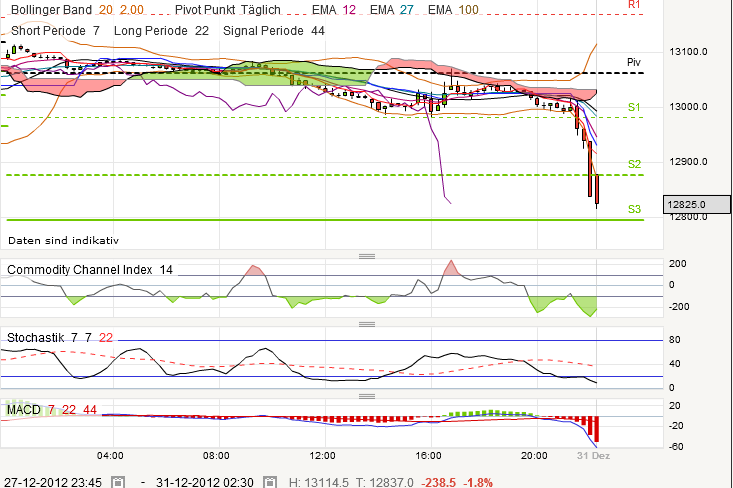Click the -60 label on MACD axis
This screenshot has height=488, width=733.
tap(676, 447)
